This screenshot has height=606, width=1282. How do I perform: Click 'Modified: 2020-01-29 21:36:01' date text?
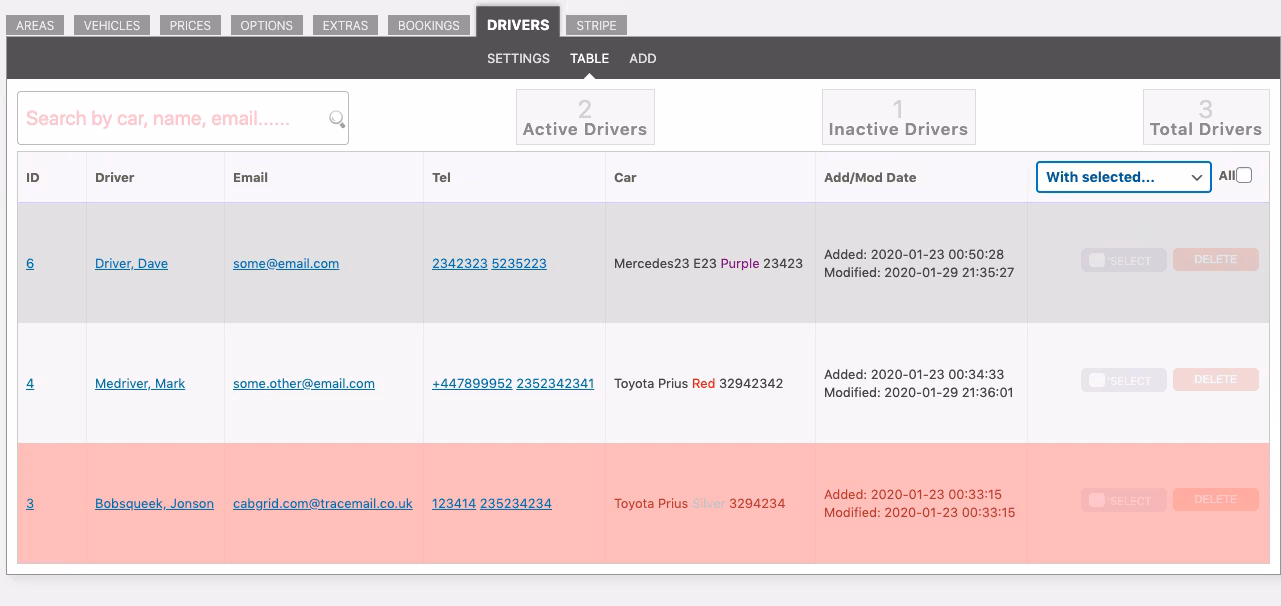tap(918, 392)
